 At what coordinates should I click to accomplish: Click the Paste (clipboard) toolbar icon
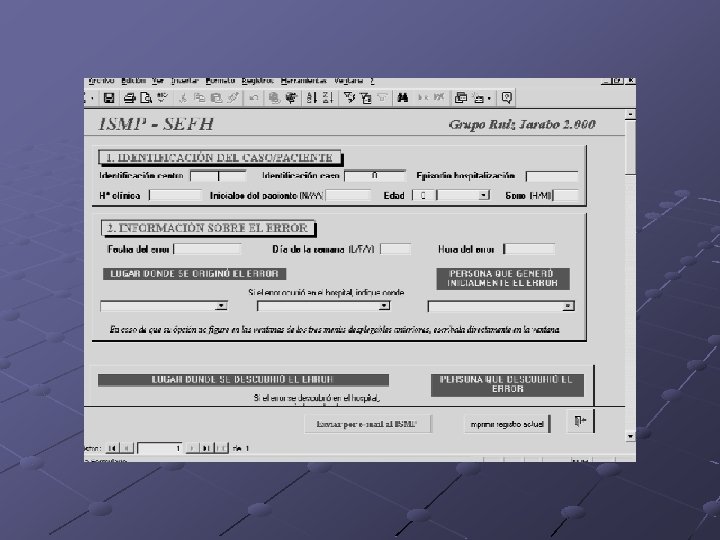pyautogui.click(x=216, y=98)
